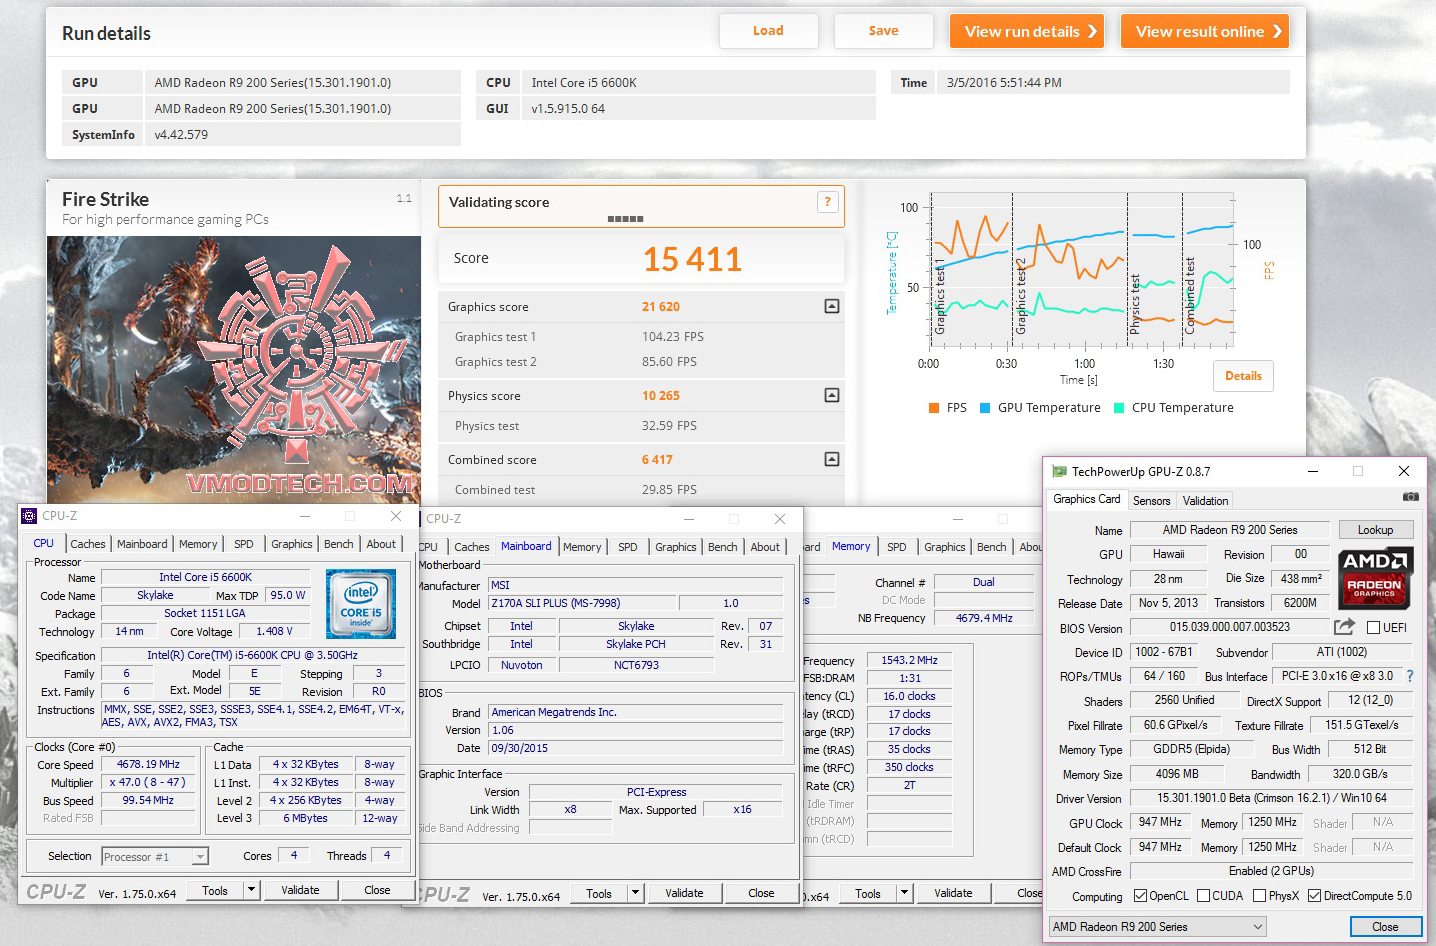Select the Graphics Card tab in GPU-Z

pos(1087,498)
